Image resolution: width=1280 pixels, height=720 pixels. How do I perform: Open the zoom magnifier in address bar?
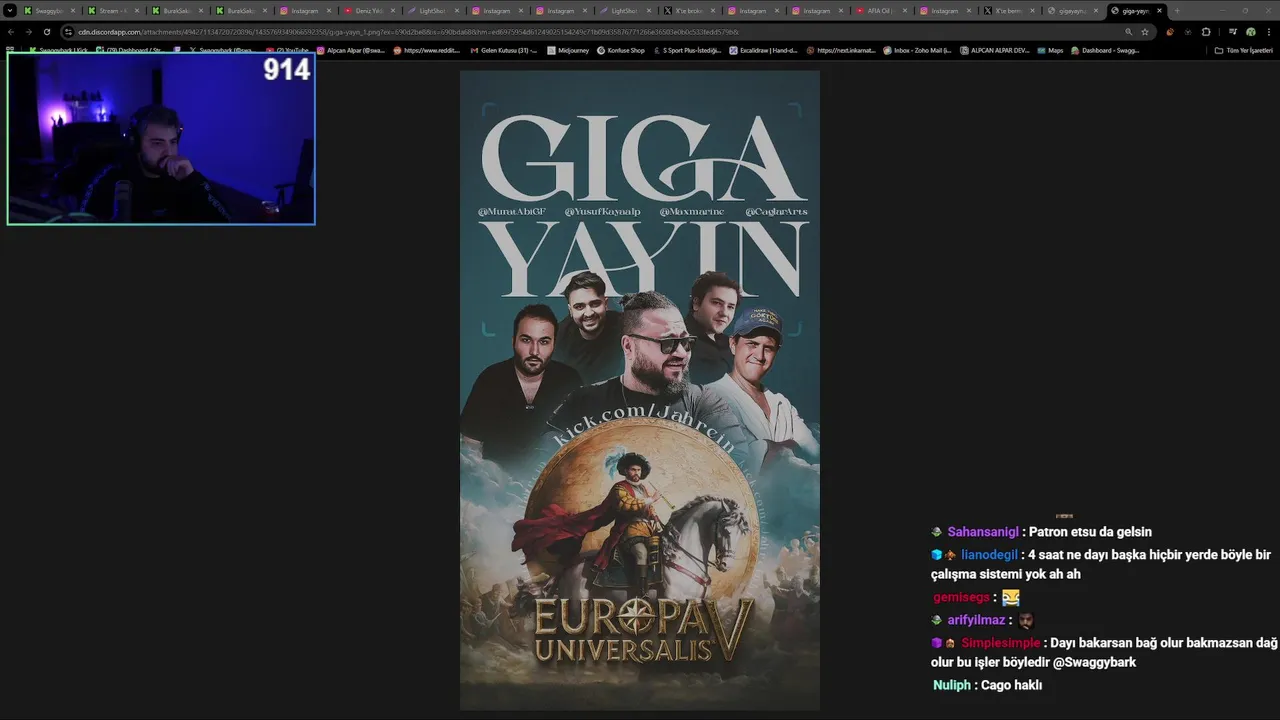pos(1129,31)
